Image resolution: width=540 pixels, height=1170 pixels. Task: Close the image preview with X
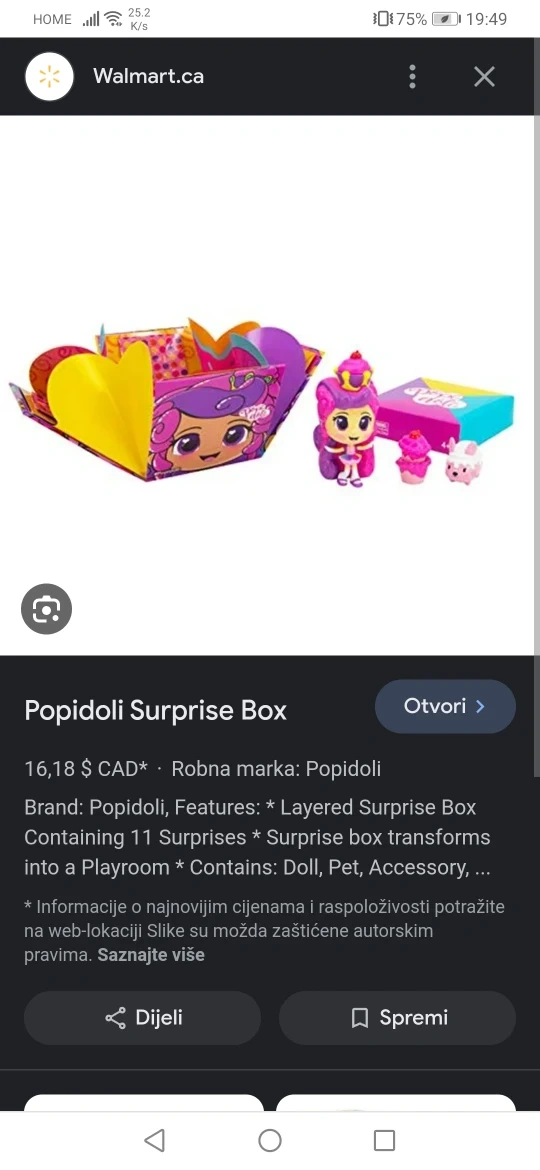coord(484,76)
